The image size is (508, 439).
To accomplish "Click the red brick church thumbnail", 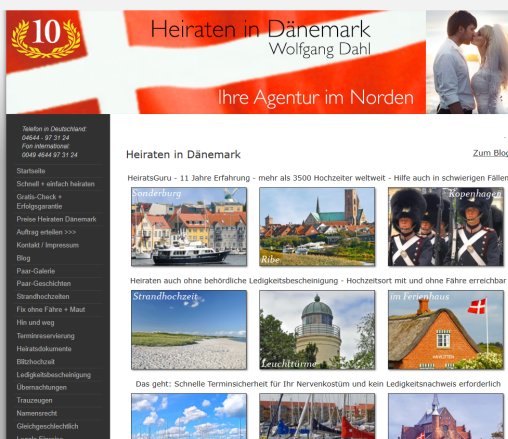I will coord(446,416).
